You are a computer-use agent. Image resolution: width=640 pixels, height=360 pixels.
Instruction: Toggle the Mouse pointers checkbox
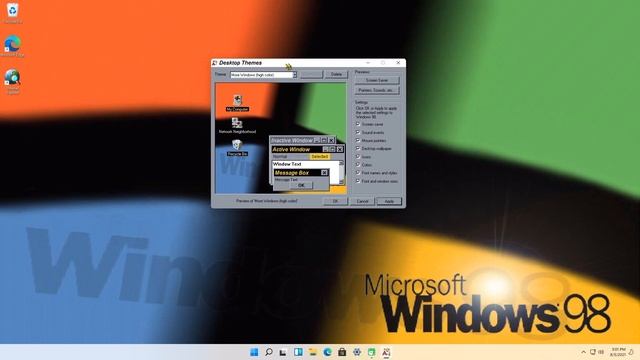[x=358, y=140]
